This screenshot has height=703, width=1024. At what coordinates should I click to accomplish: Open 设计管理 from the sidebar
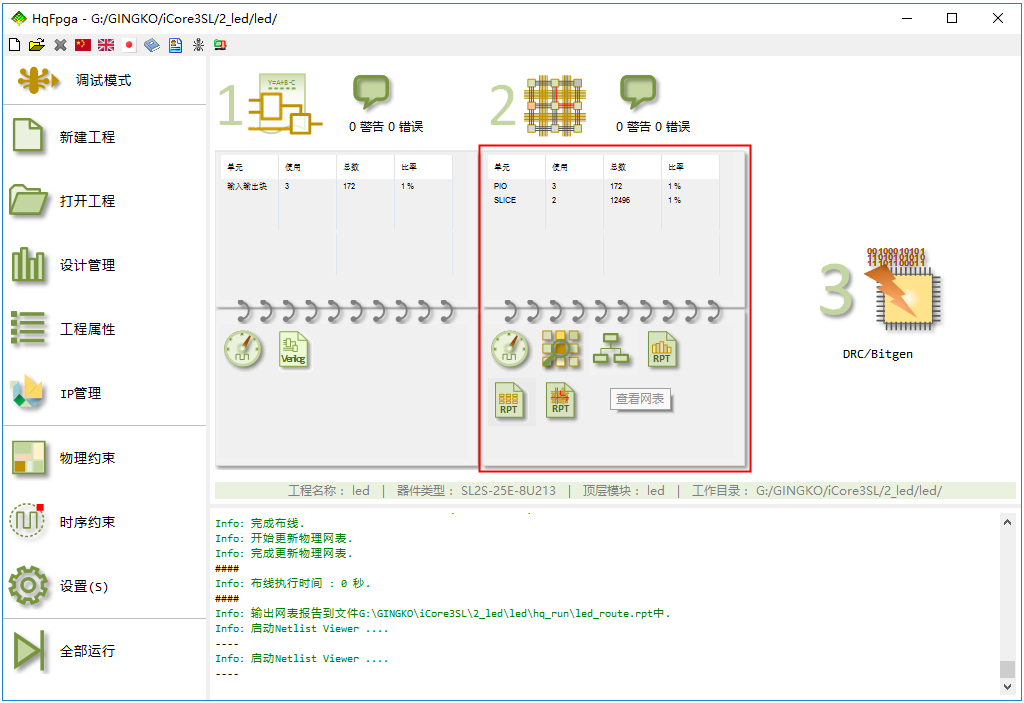(x=87, y=265)
